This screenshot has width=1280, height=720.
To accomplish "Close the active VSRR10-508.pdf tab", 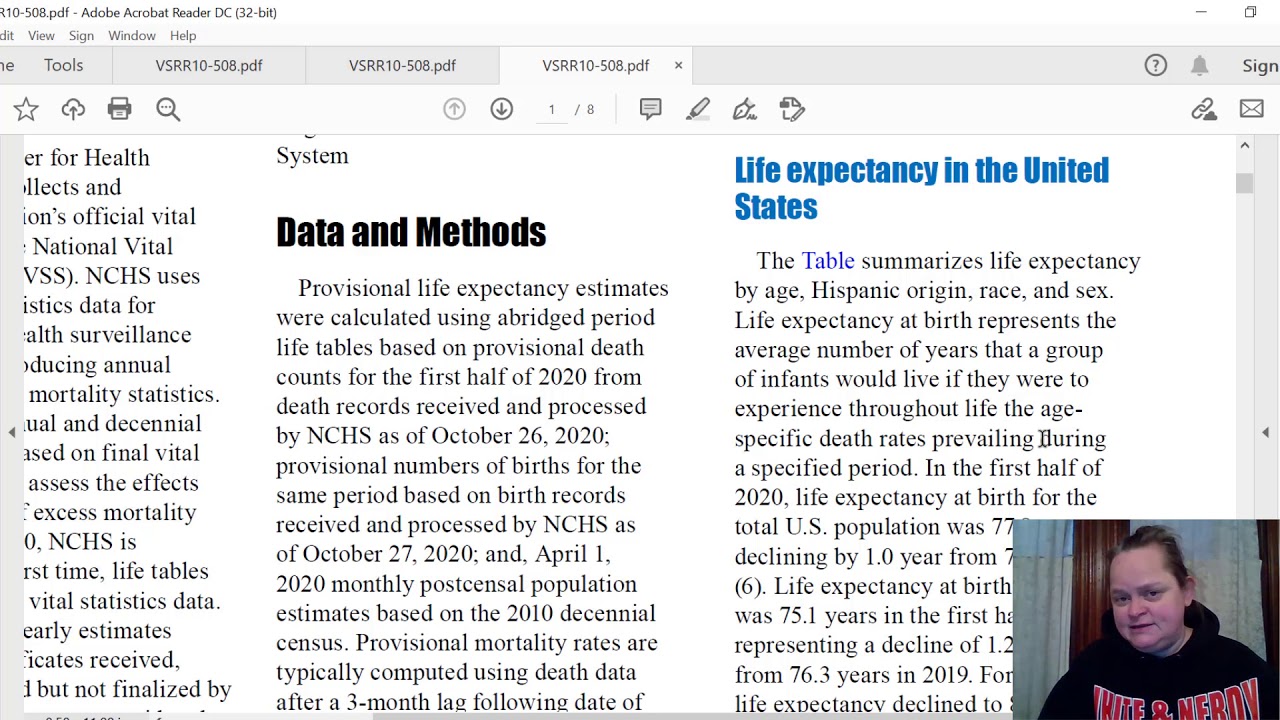I will click(x=678, y=65).
